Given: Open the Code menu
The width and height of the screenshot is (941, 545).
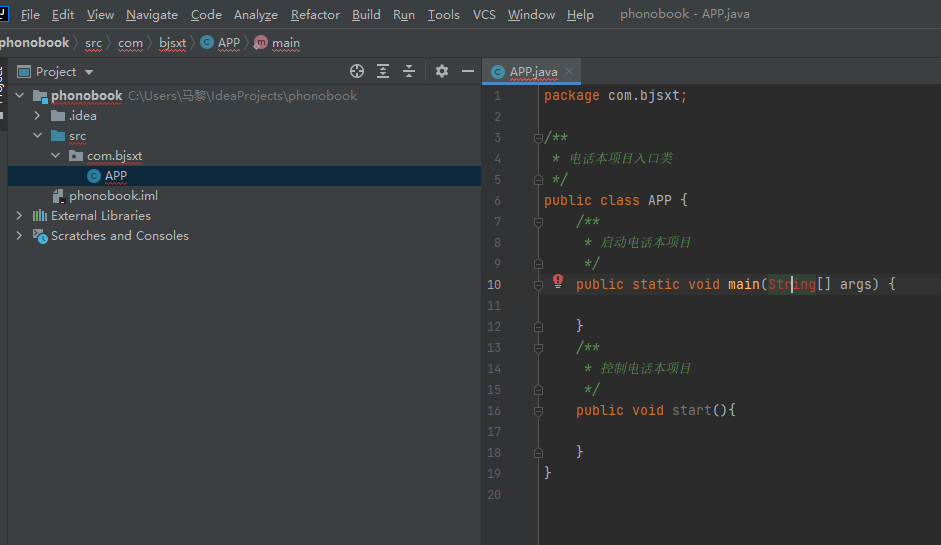Looking at the screenshot, I should click(x=206, y=14).
